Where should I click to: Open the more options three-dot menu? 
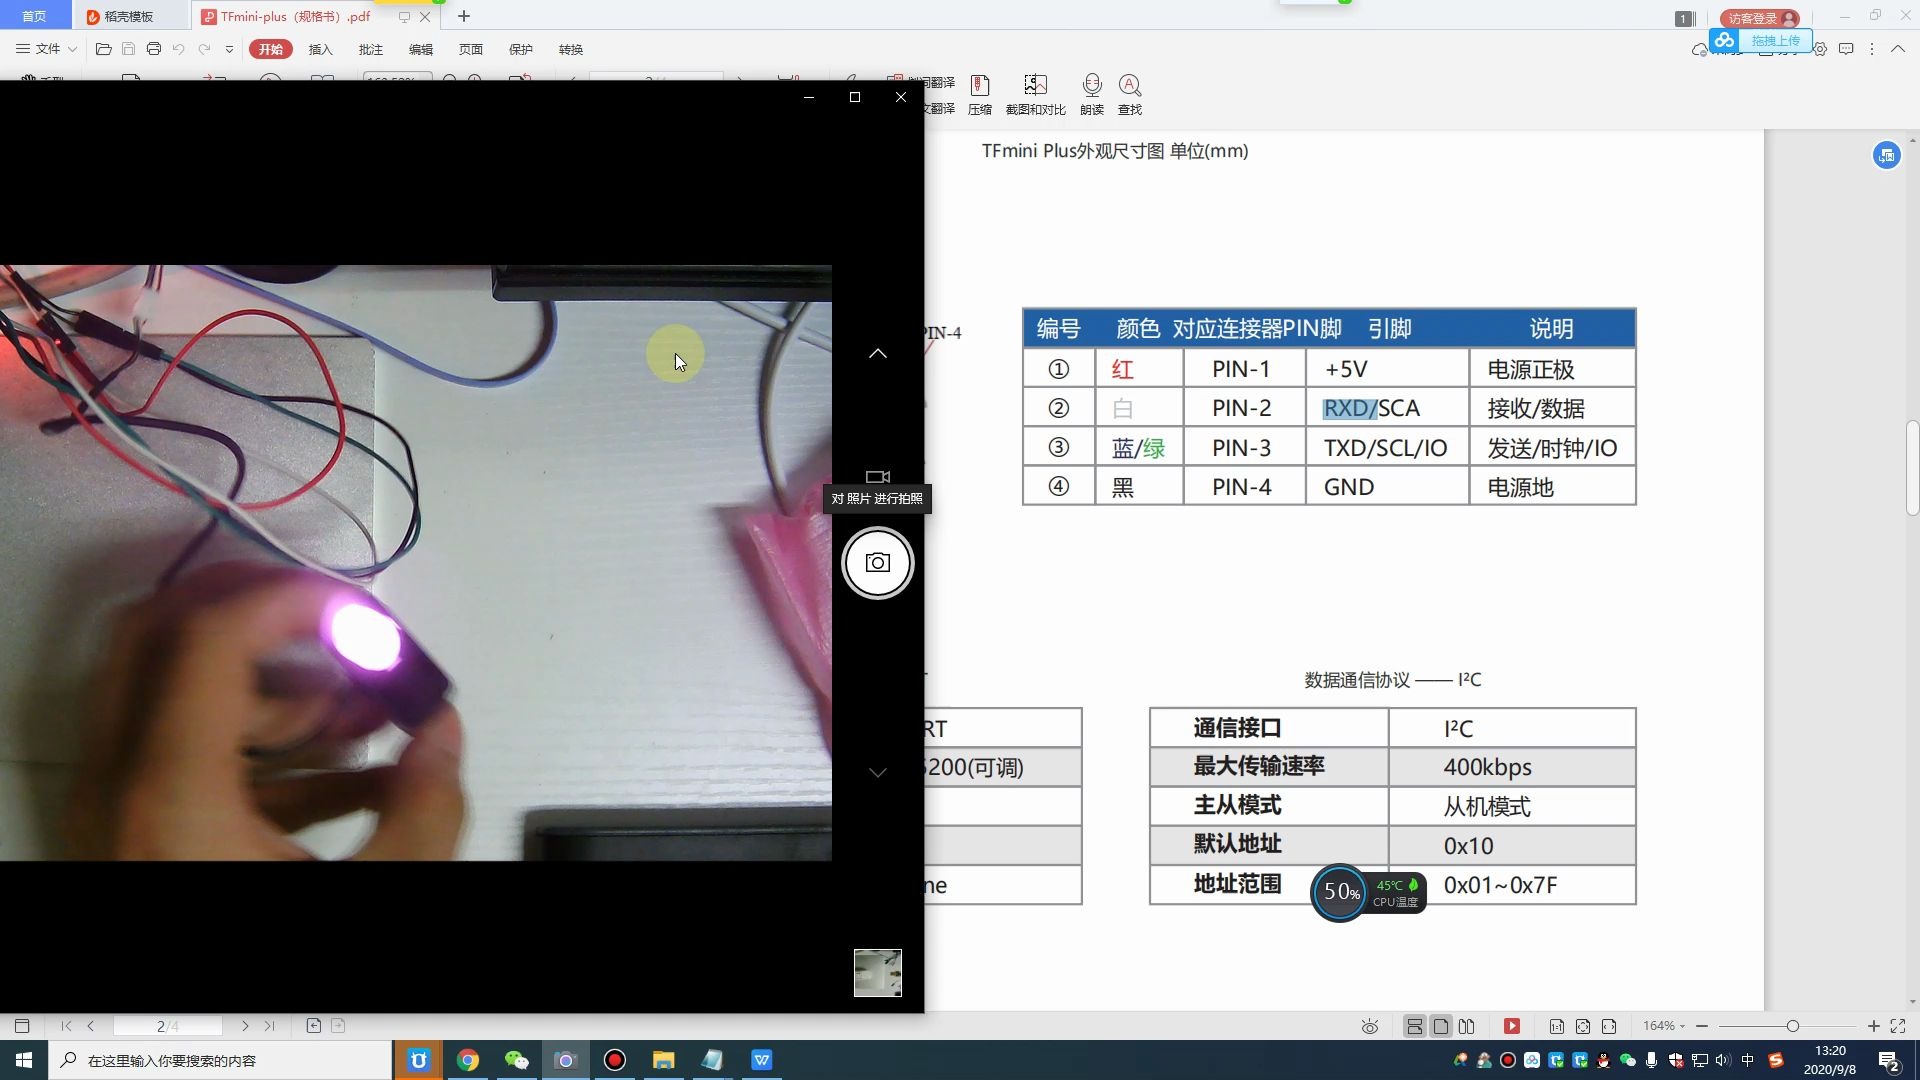1872,49
